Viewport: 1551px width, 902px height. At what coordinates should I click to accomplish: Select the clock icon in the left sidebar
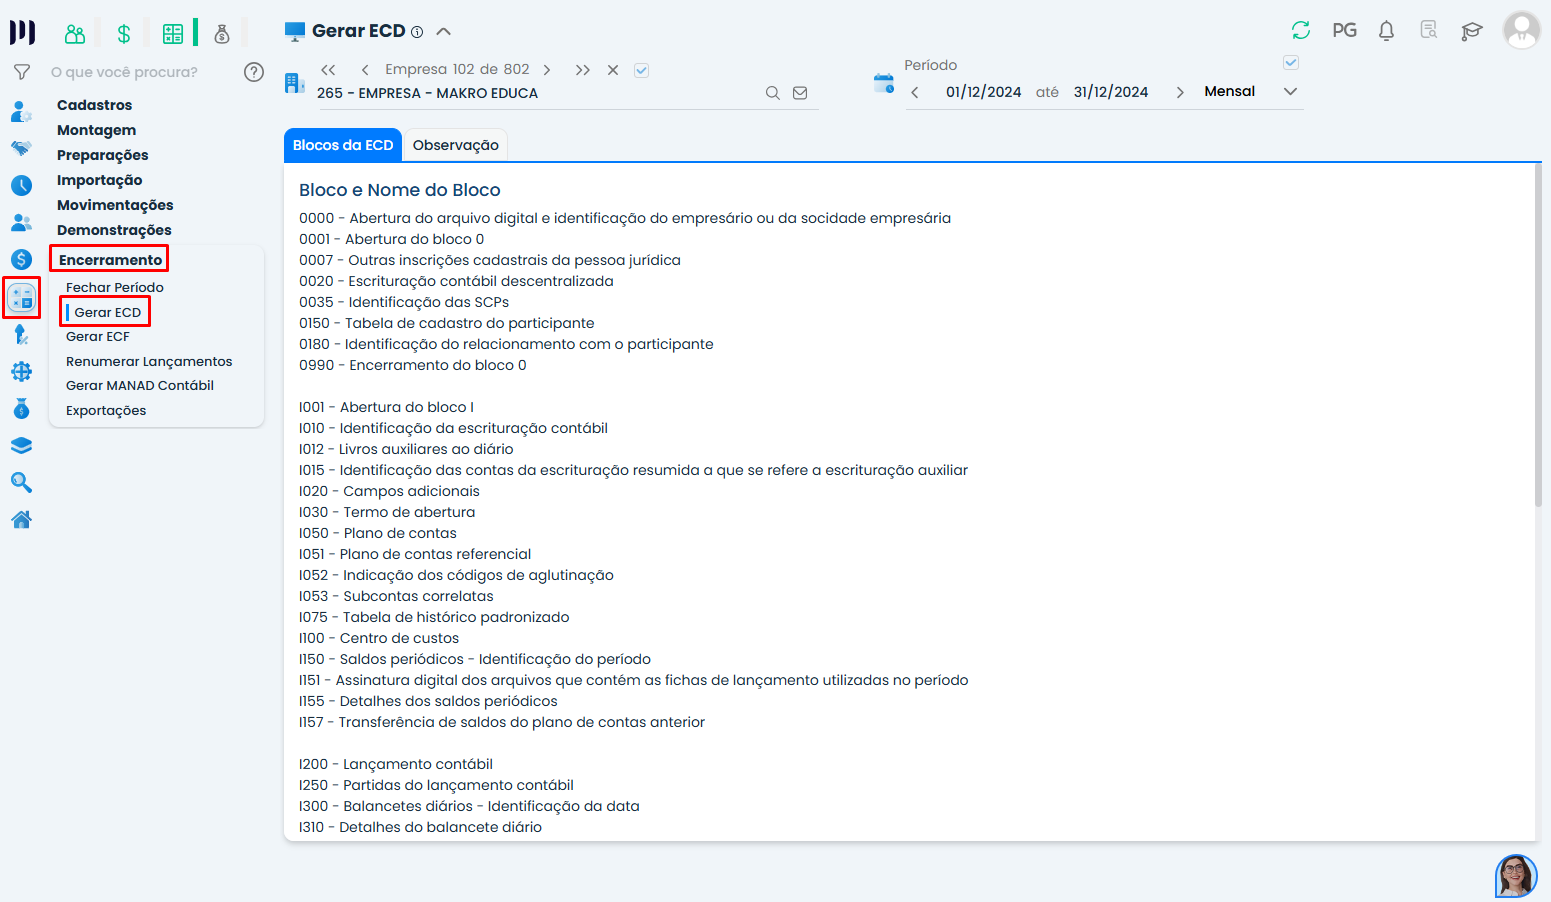click(x=22, y=185)
